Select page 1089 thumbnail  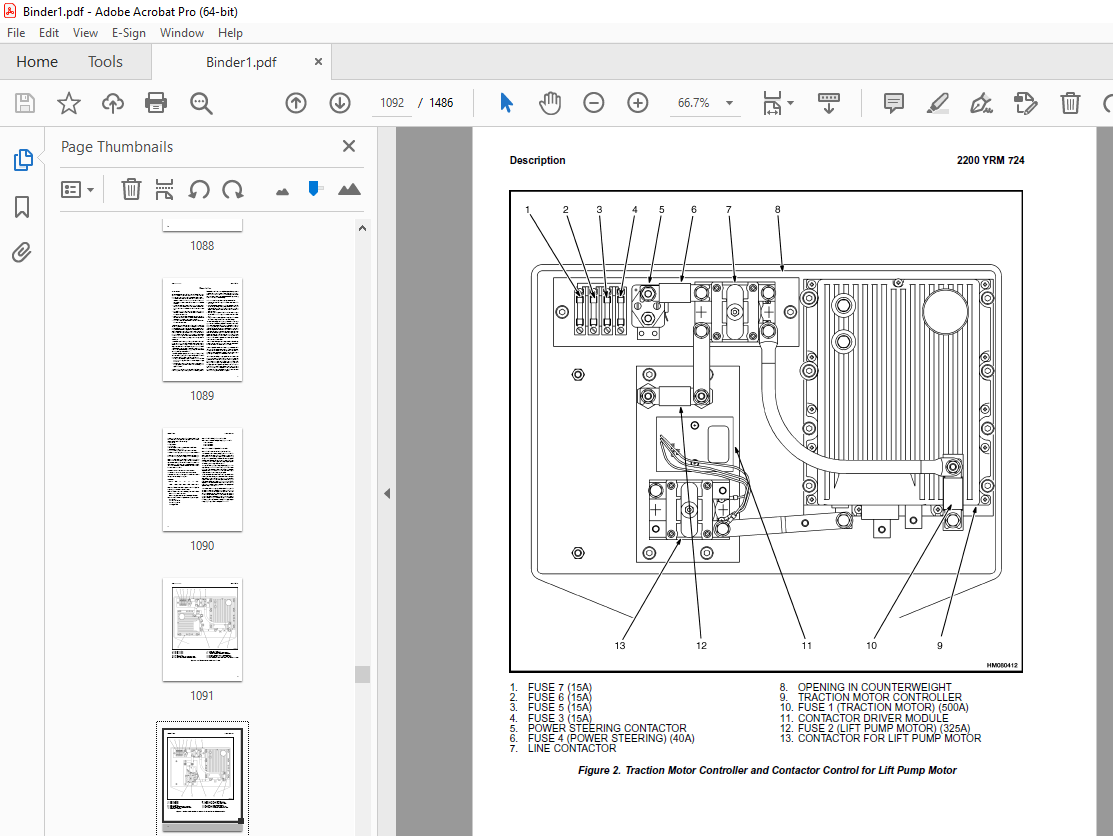click(202, 330)
